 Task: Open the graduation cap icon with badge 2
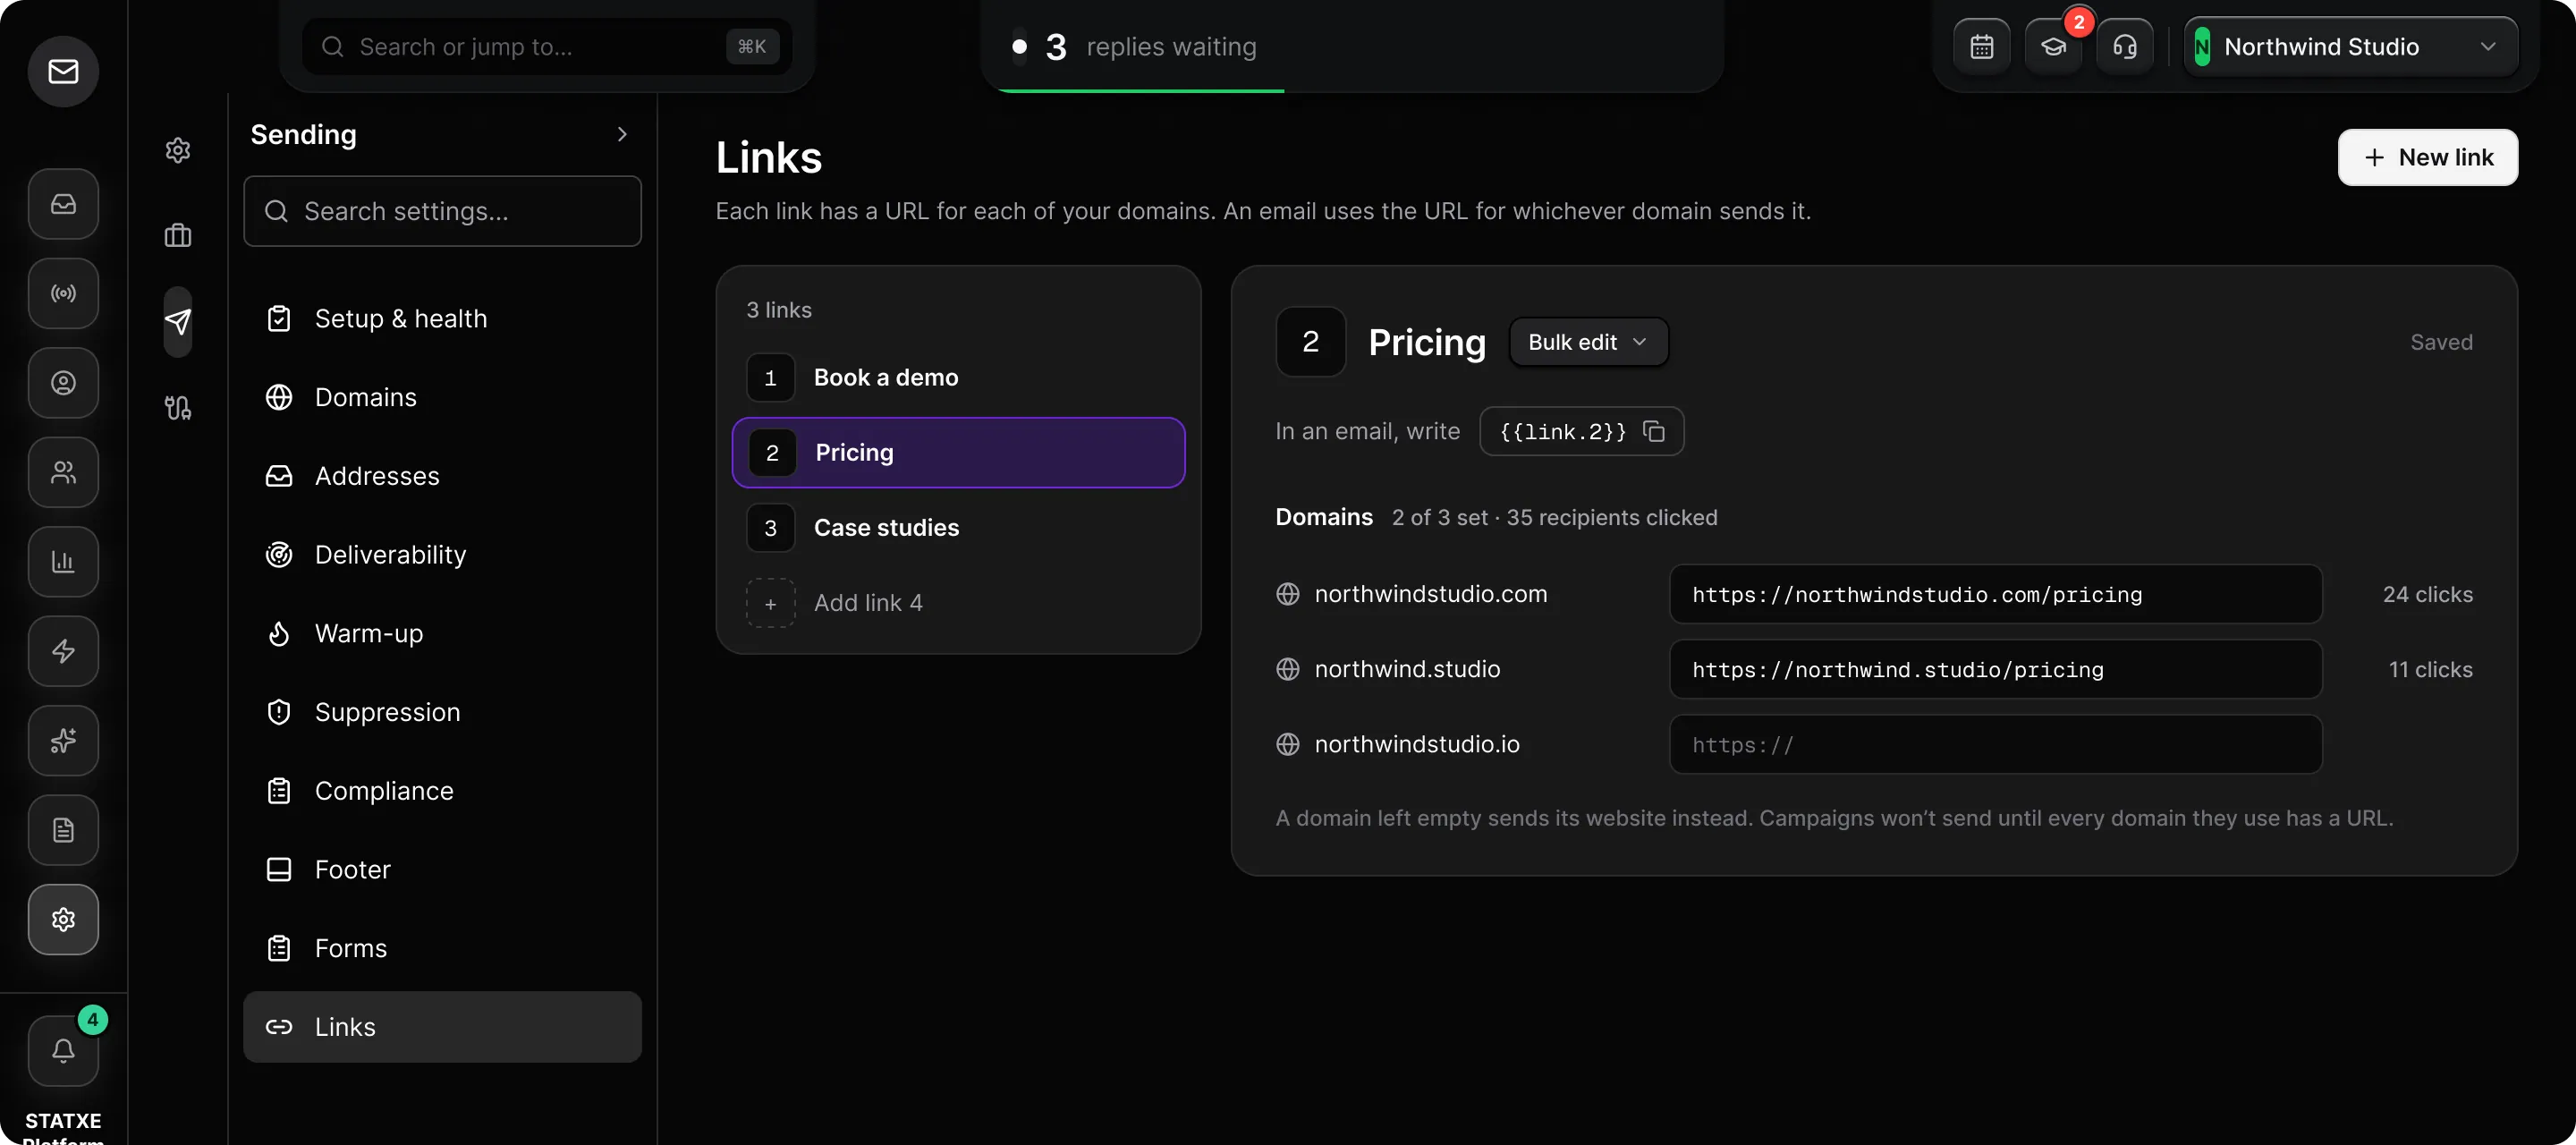(2053, 47)
